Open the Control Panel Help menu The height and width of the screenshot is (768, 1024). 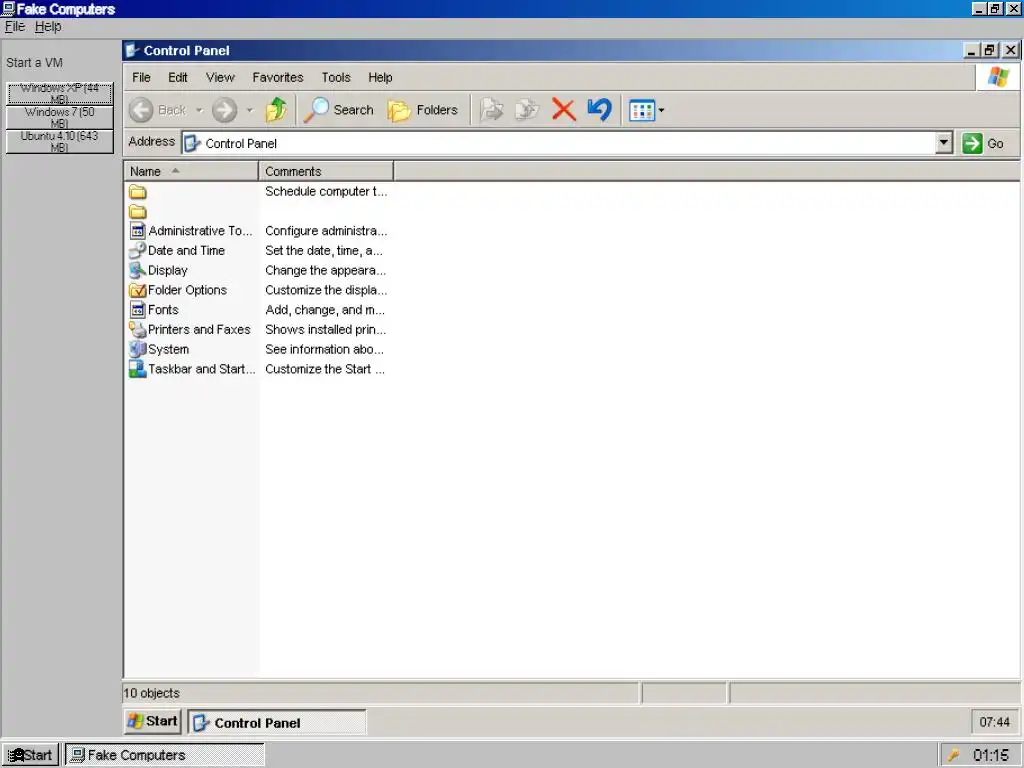point(380,77)
